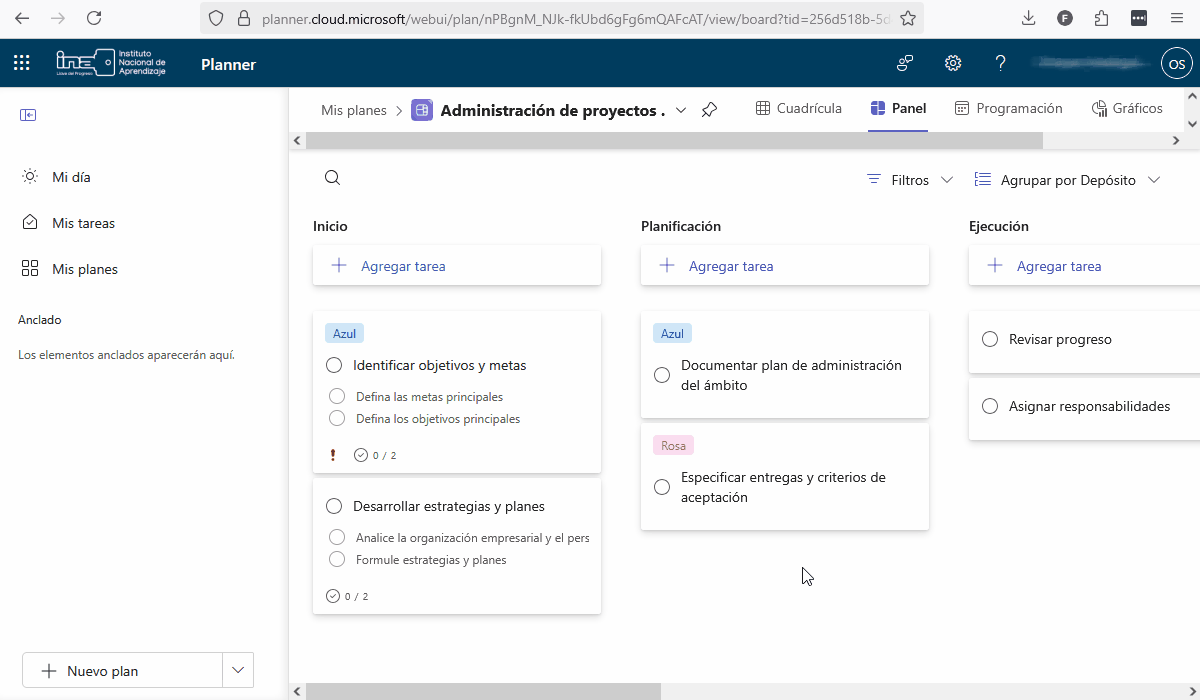Switch to the Programación tab
This screenshot has height=700, width=1200.
(1008, 108)
